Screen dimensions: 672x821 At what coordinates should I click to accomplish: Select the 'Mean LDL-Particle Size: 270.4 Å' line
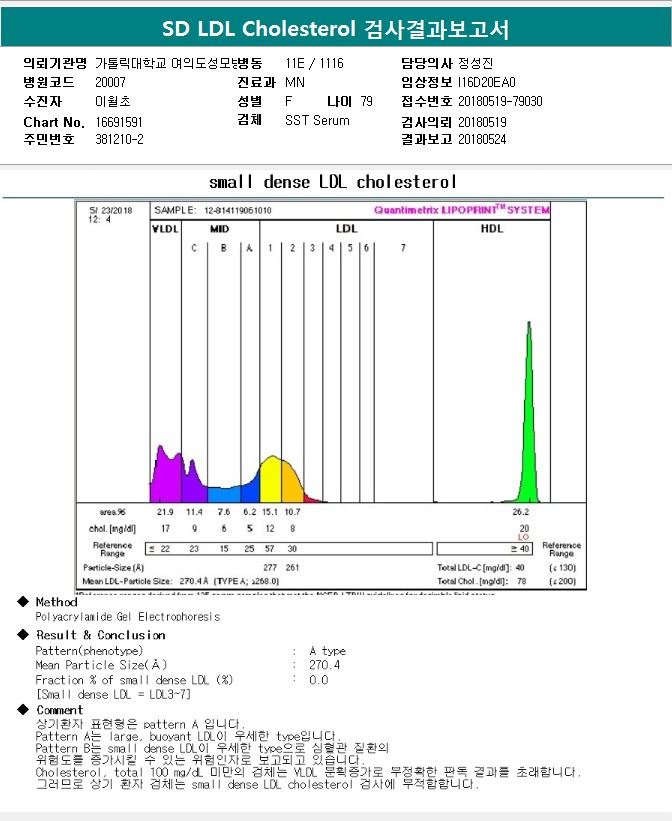tap(181, 581)
